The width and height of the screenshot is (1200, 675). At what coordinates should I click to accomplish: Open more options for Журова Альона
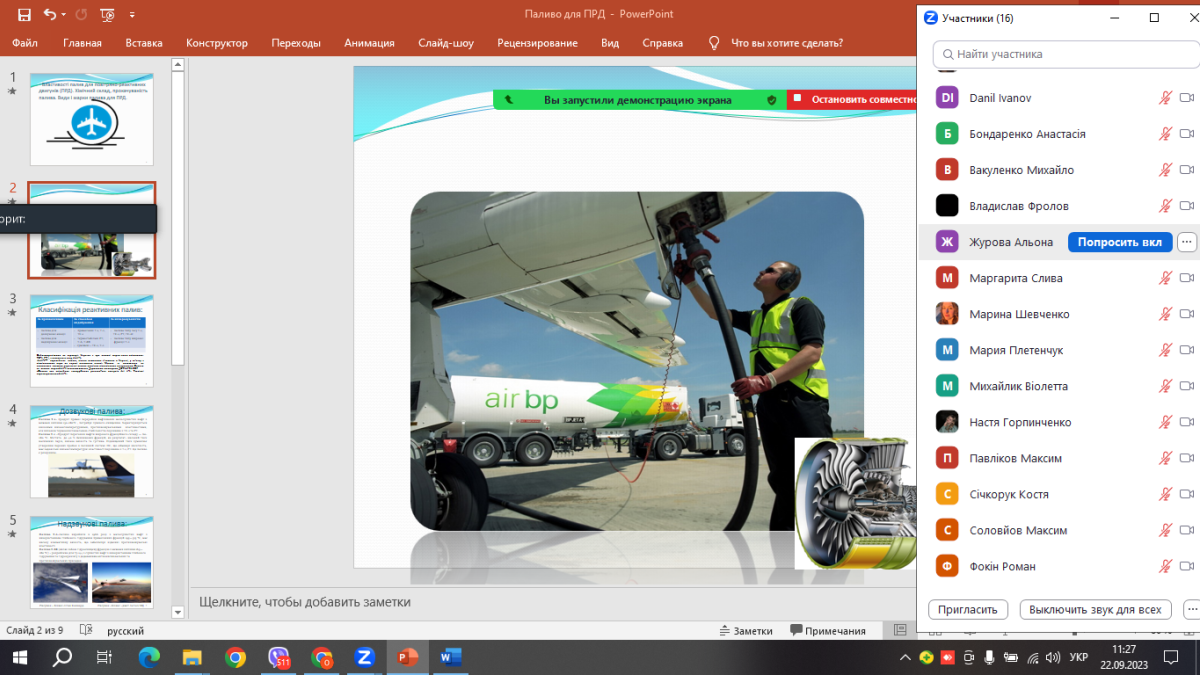pyautogui.click(x=1187, y=242)
